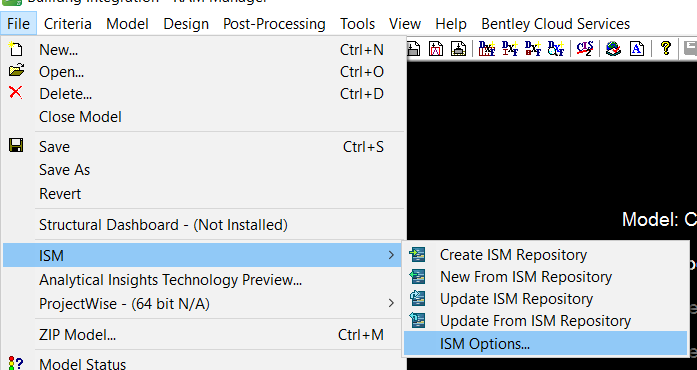This screenshot has width=697, height=370.
Task: Choose Delete... from the File menu
Action: click(204, 94)
